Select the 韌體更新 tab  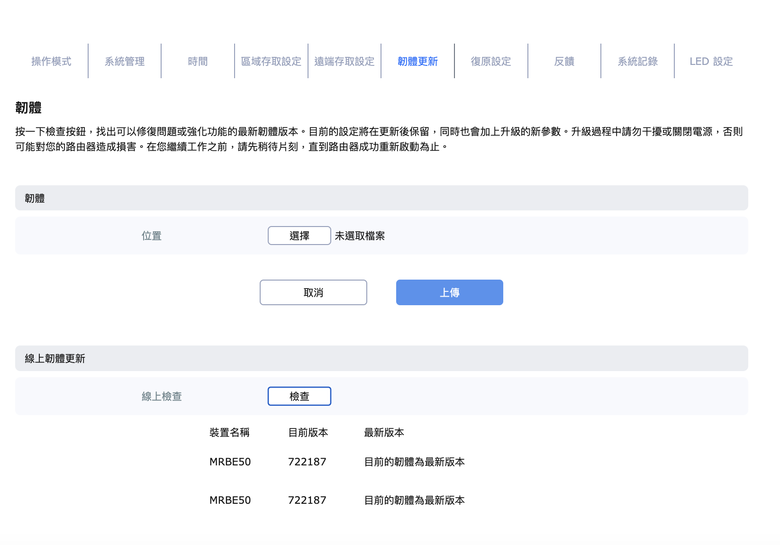[417, 61]
